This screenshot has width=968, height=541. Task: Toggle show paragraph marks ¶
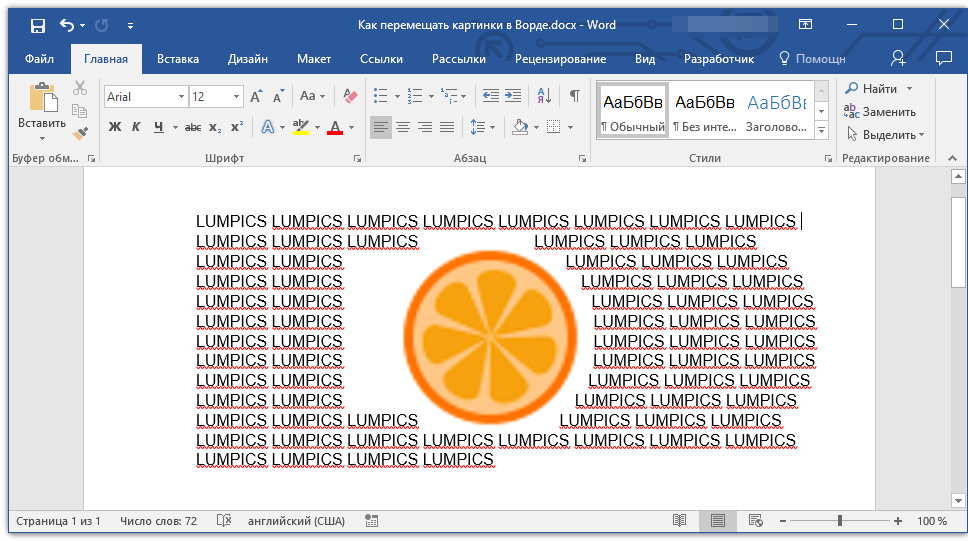pos(575,96)
